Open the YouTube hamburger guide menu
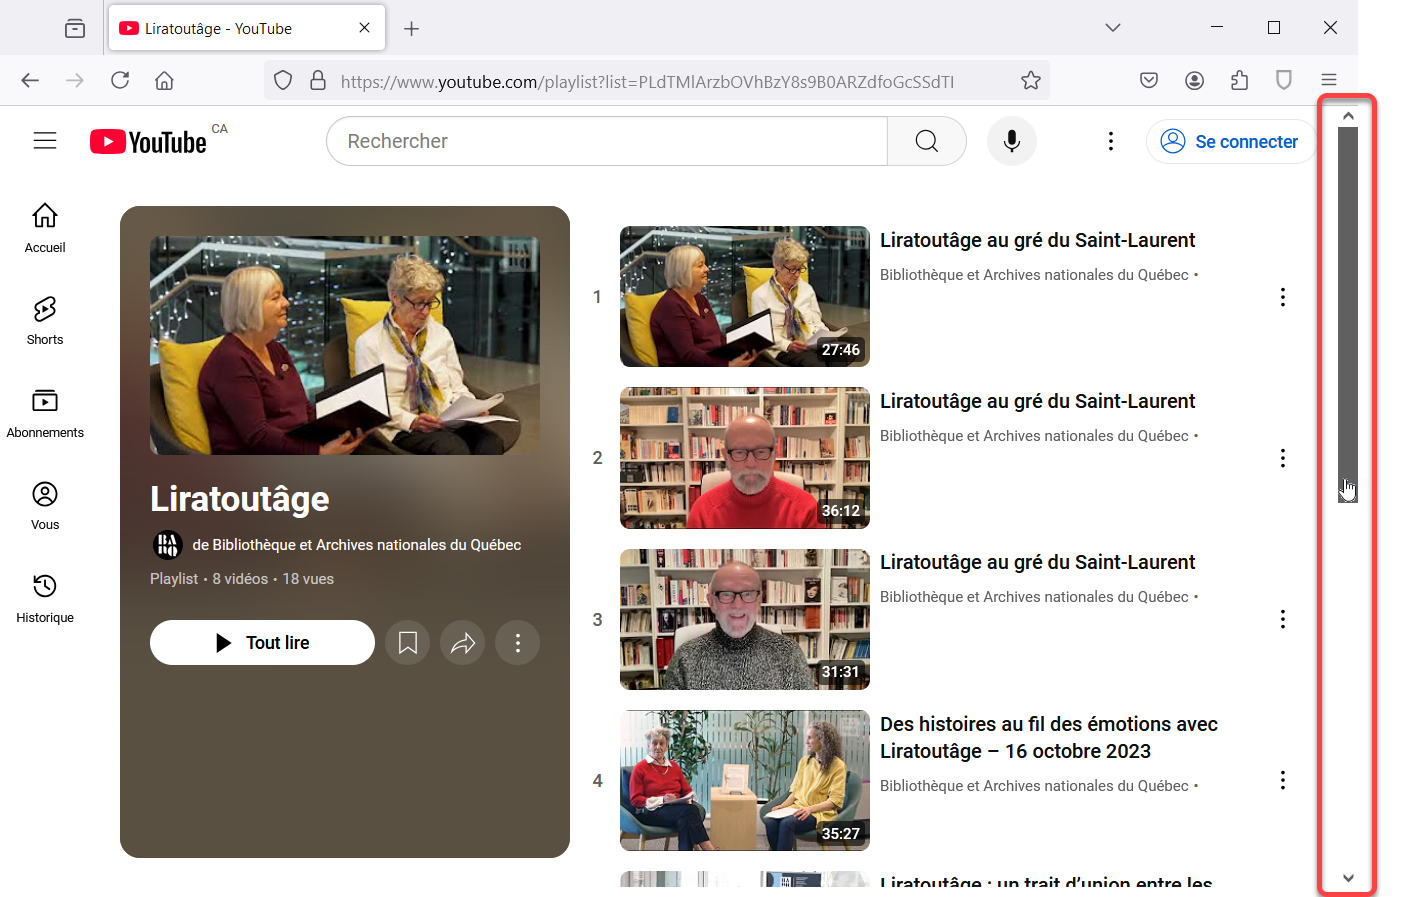 pyautogui.click(x=45, y=141)
